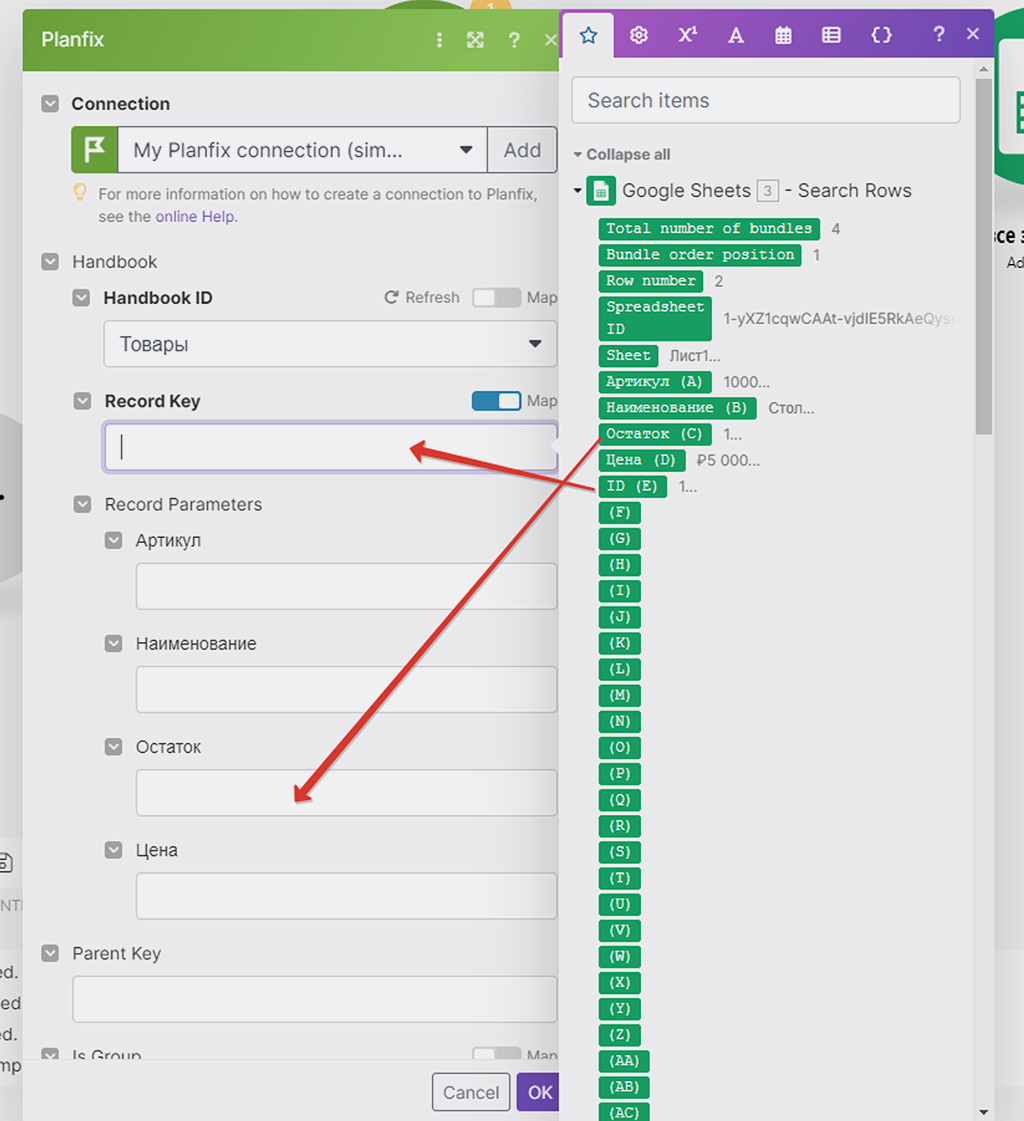
Task: Select the Наименование (B) token
Action: point(677,408)
